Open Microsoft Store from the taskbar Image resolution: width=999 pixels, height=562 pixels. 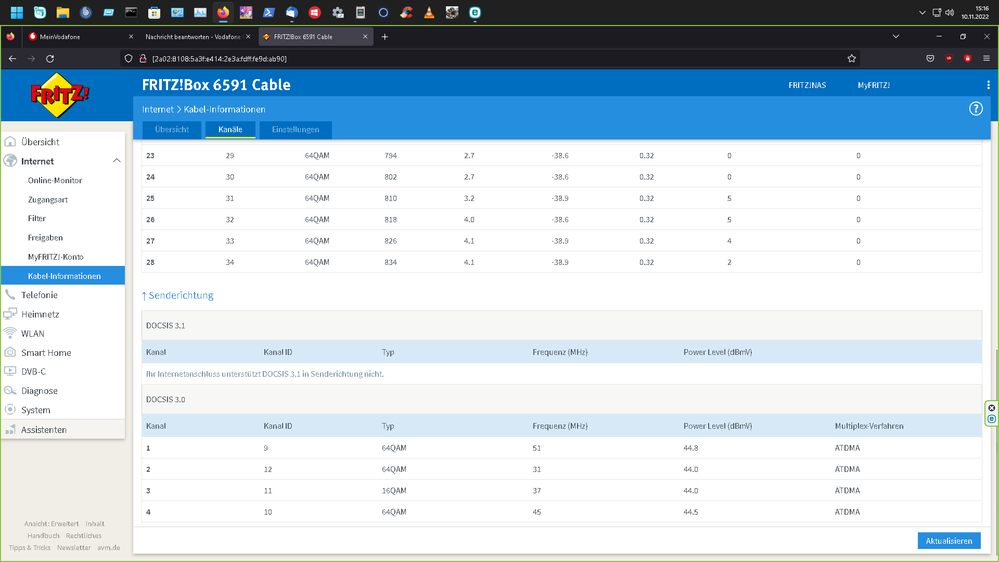tap(154, 13)
